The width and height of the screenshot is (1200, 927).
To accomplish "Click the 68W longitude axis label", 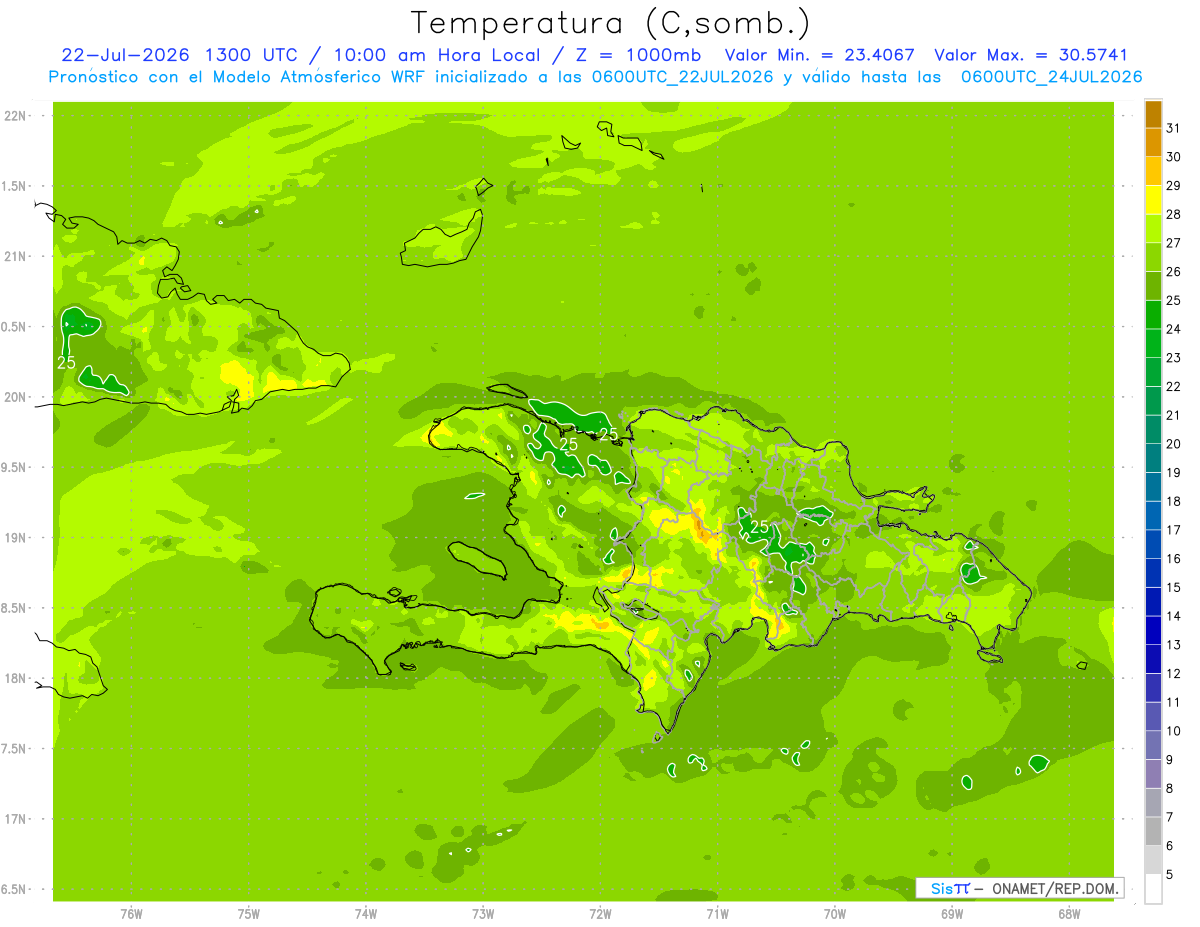I will point(1069,913).
